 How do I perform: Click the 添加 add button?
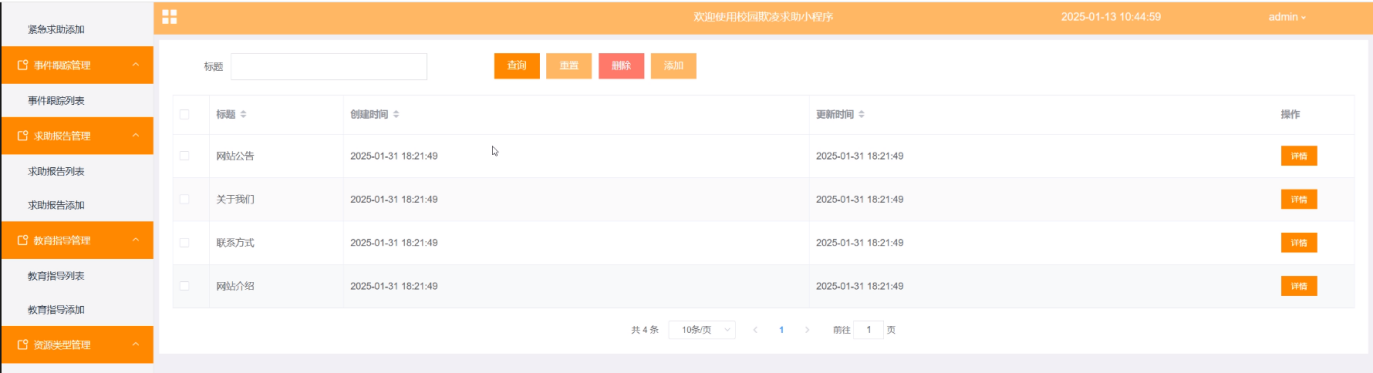point(673,66)
